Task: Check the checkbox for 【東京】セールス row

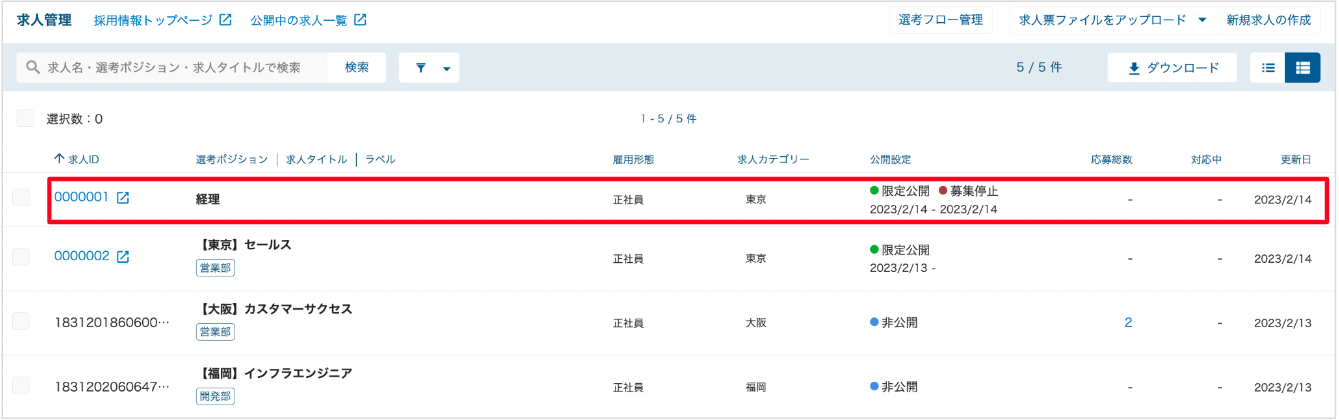Action: 21,257
